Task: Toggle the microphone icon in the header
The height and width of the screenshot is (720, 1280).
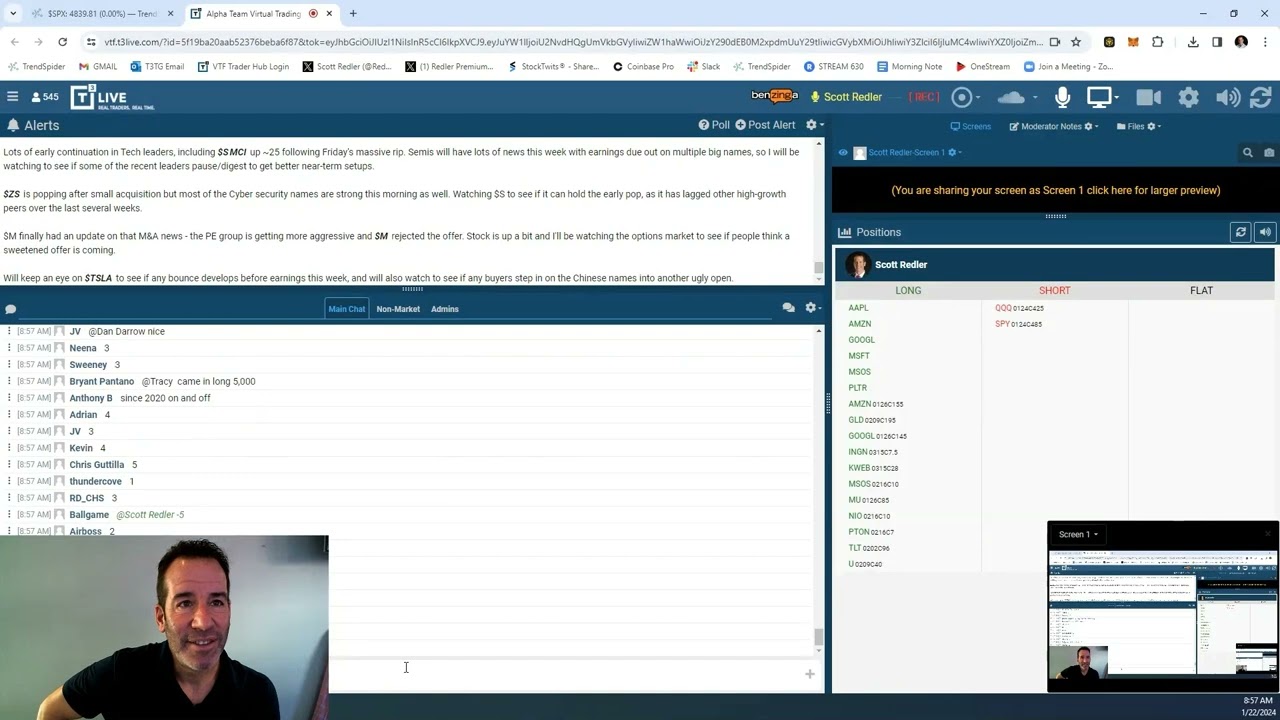Action: click(x=1062, y=97)
